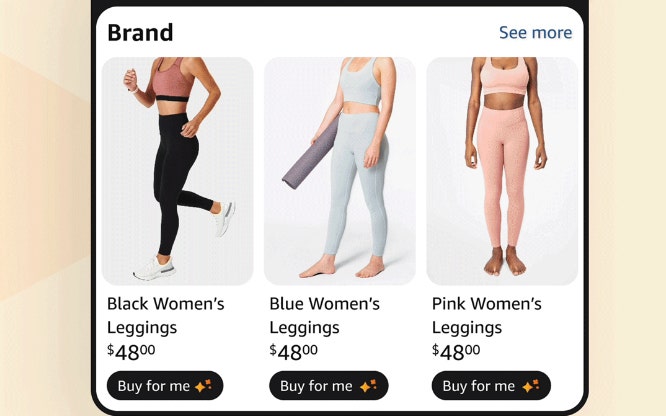666x416 pixels.
Task: Click the white sneaker on the ground
Action: point(155,270)
